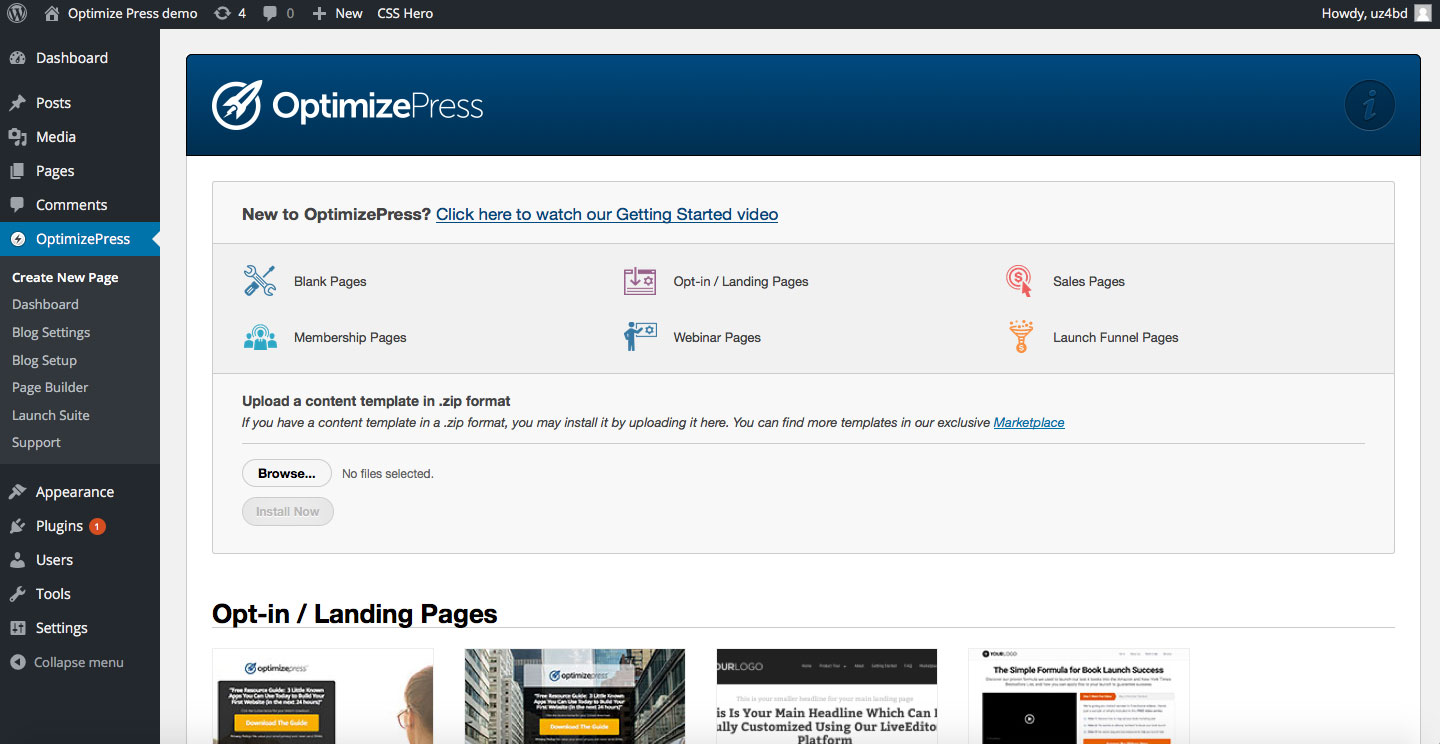Viewport: 1440px width, 744px height.
Task: Open Blog Settings submenu item
Action: pyautogui.click(x=51, y=332)
